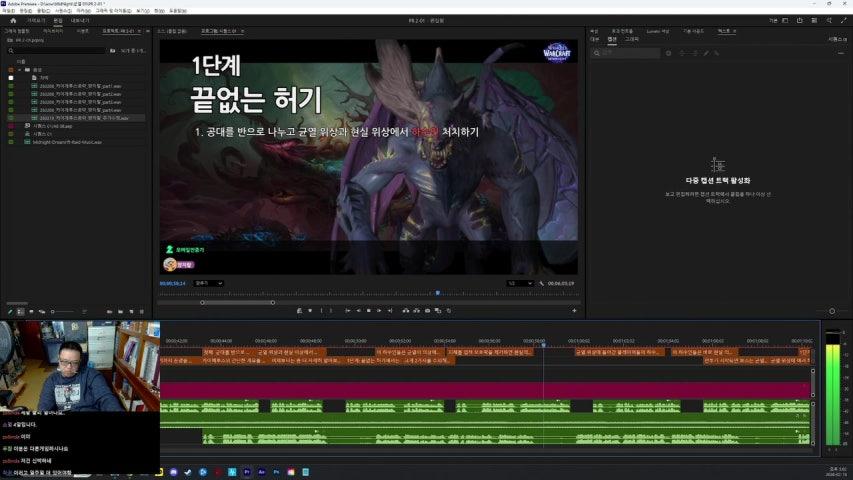Click the orange 1단계 caption clip in the timeline
This screenshot has width=853, height=480.
(370, 360)
